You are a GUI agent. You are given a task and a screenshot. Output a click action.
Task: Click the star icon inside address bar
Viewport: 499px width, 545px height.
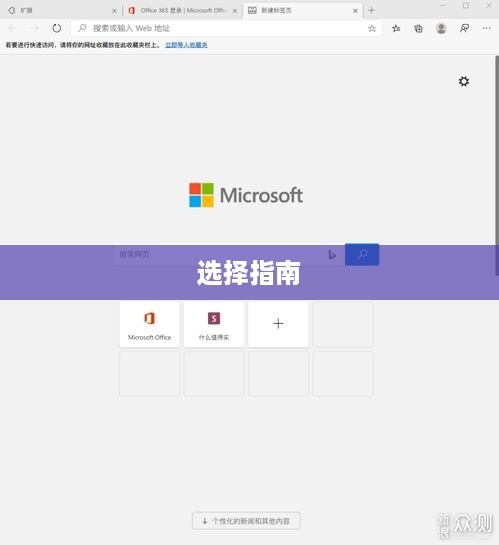click(372, 28)
